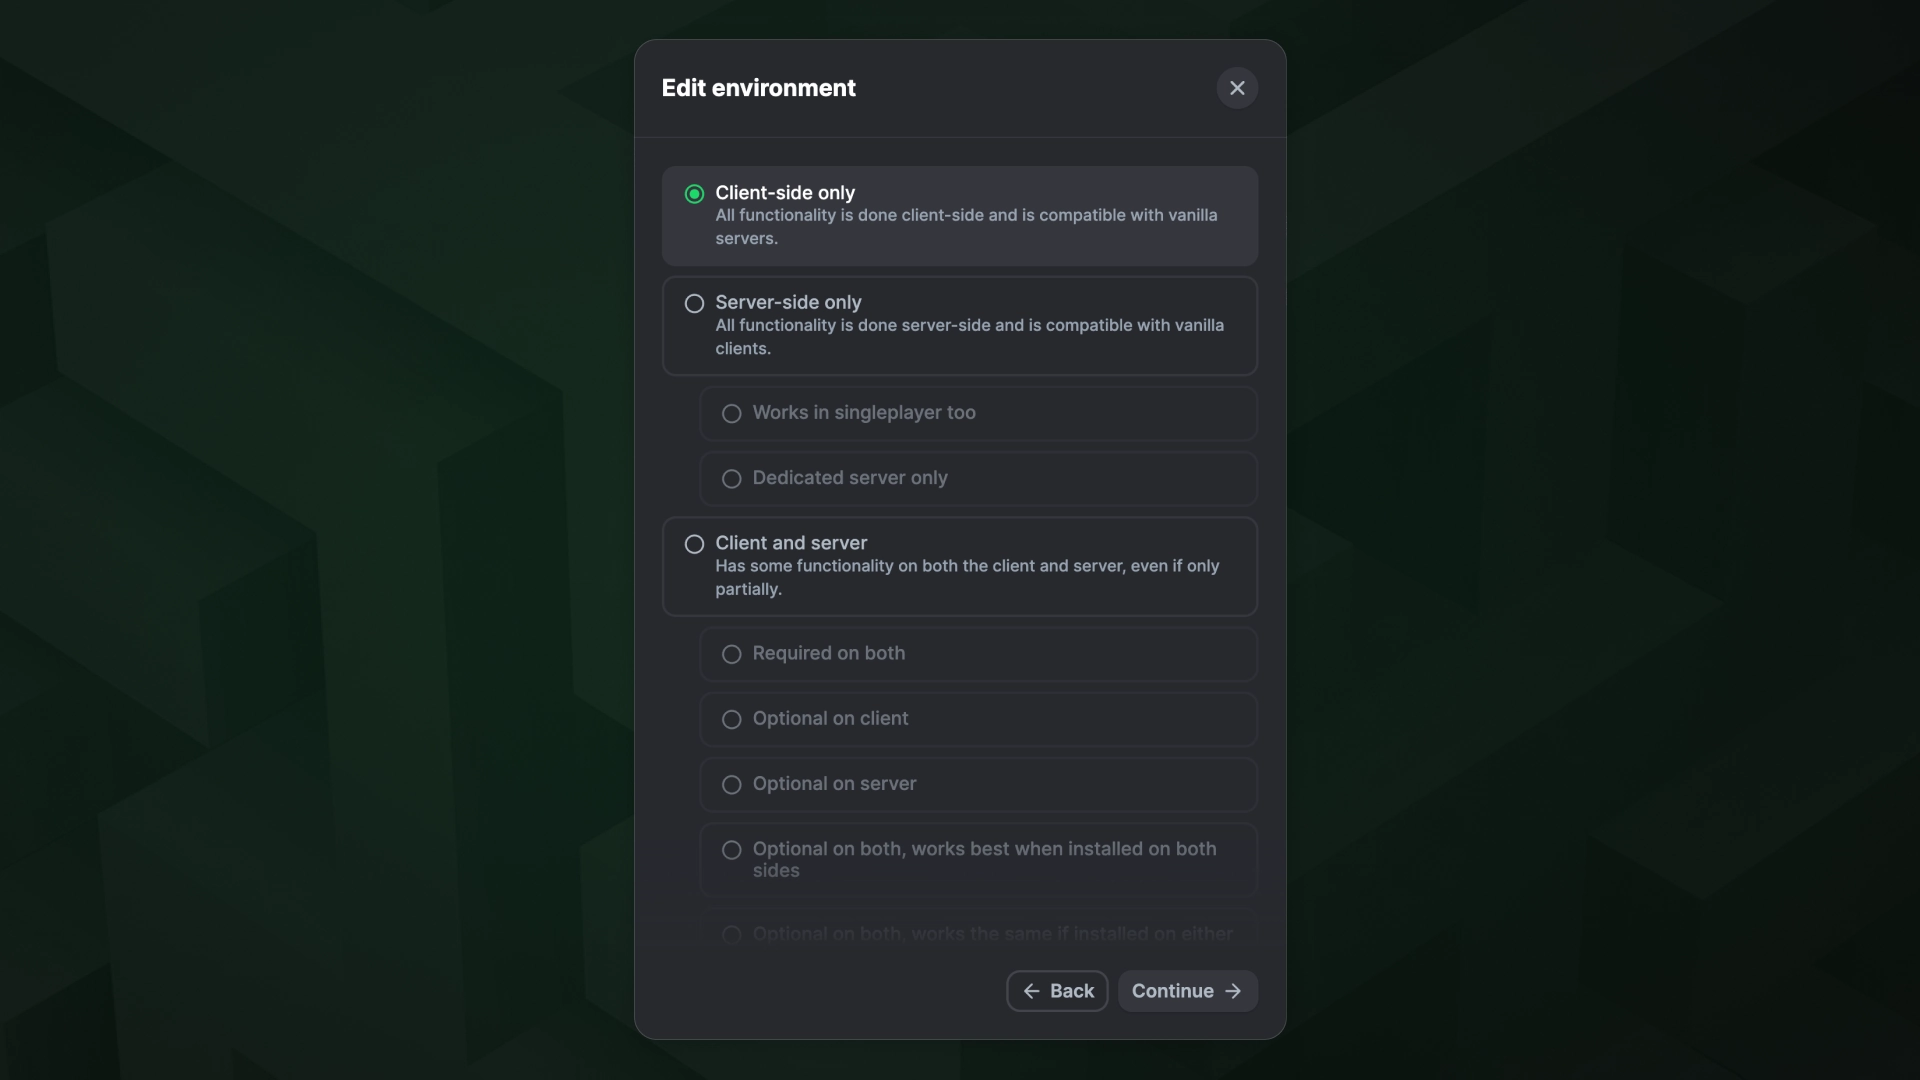
Task: Click the green filled radio indicator beside Client-side only
Action: click(693, 193)
